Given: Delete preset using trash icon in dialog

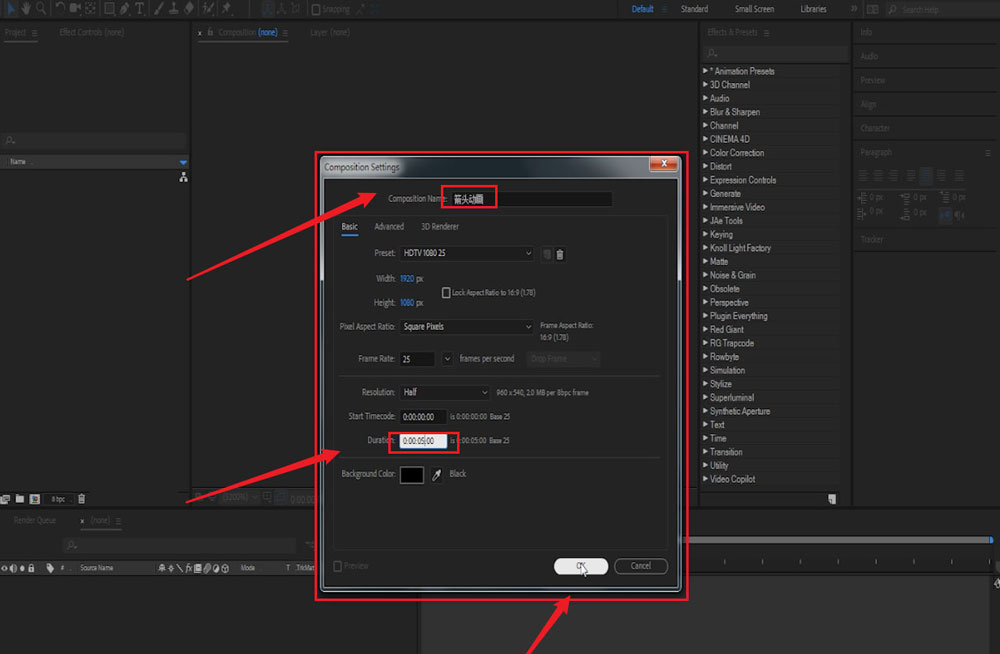Looking at the screenshot, I should [x=560, y=254].
